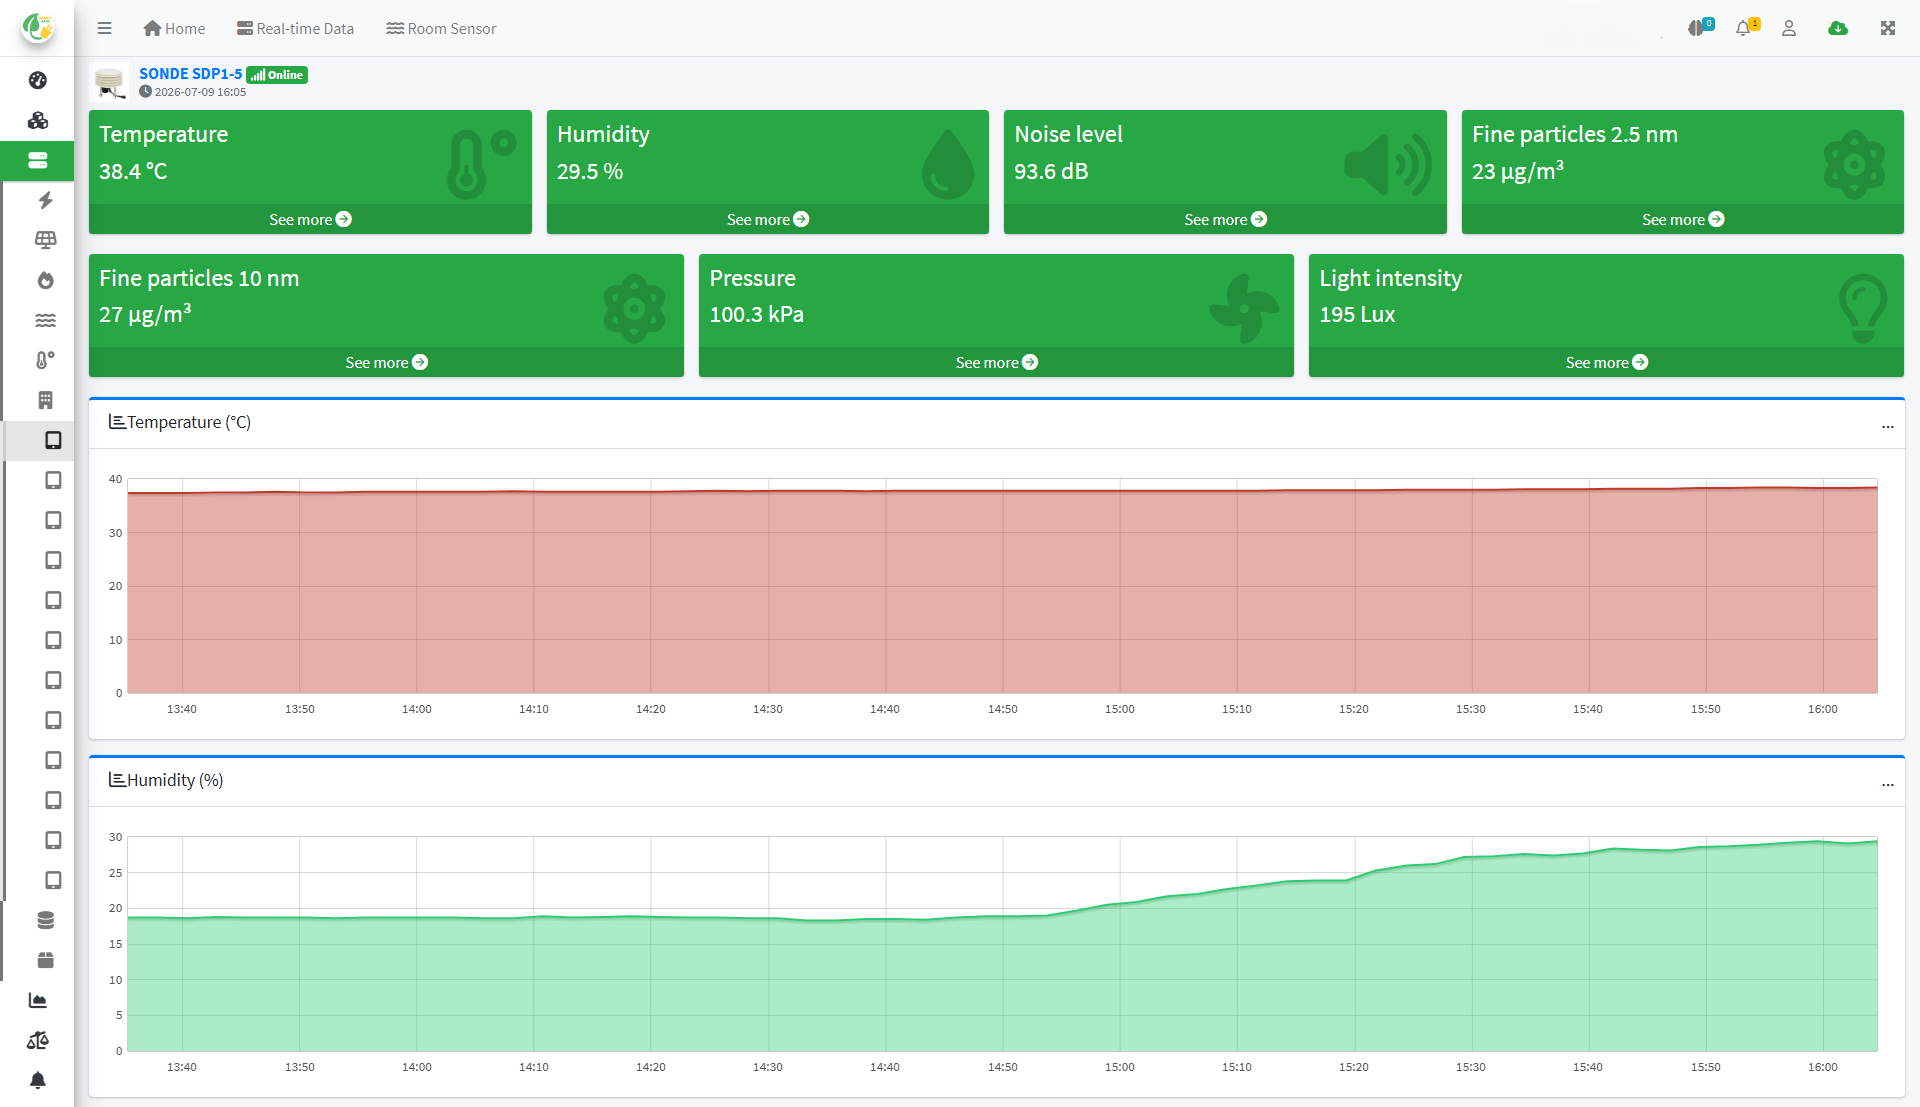Open the Home menu item

point(174,28)
